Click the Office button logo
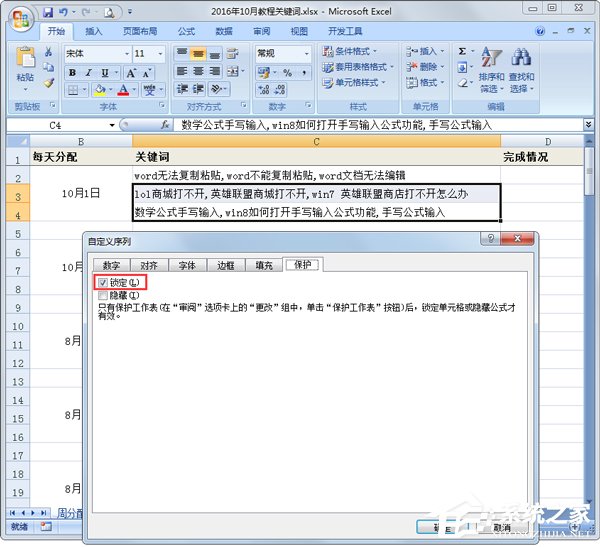 pos(18,17)
